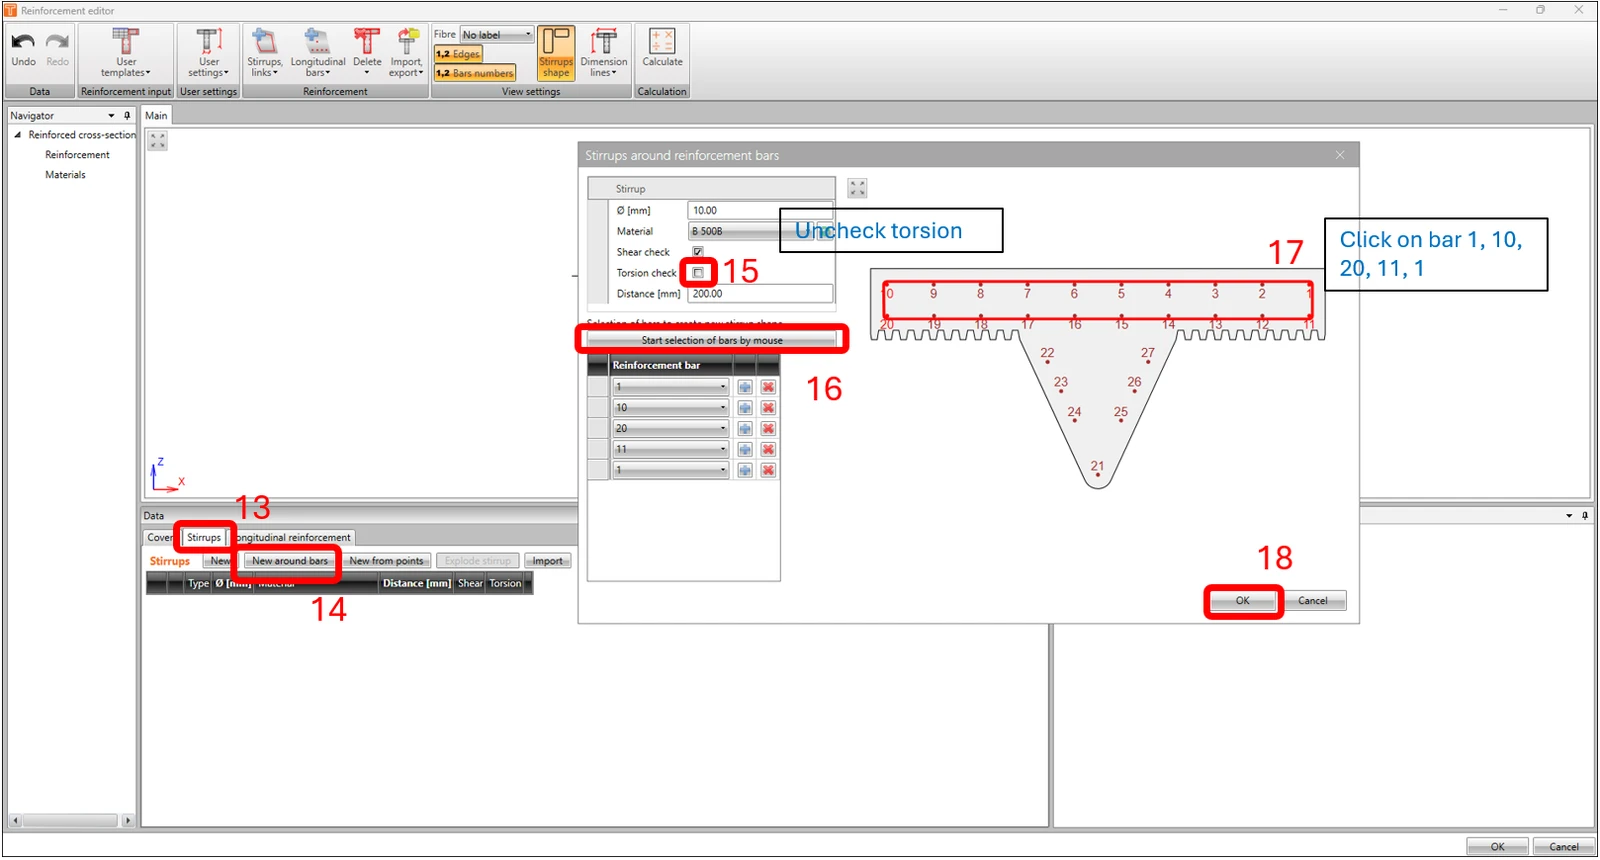Click the Calculate icon
The image size is (1600, 860).
tap(662, 48)
